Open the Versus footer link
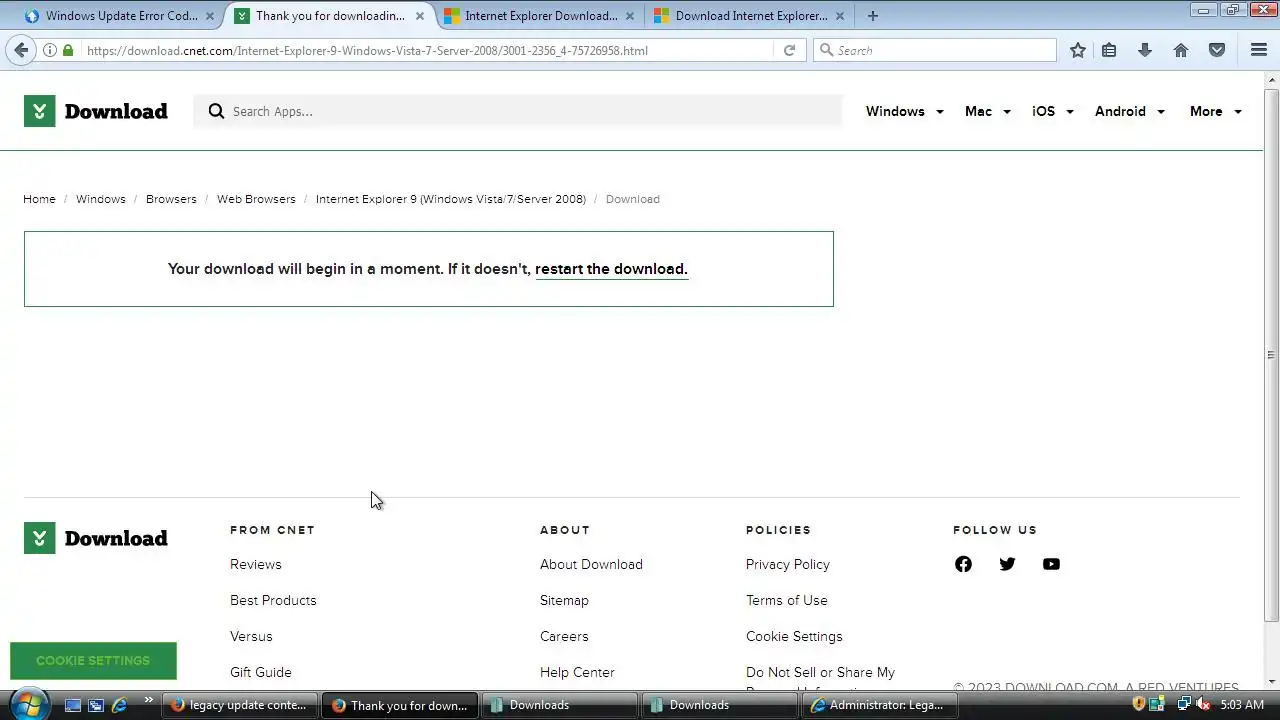This screenshot has height=720, width=1280. [251, 636]
